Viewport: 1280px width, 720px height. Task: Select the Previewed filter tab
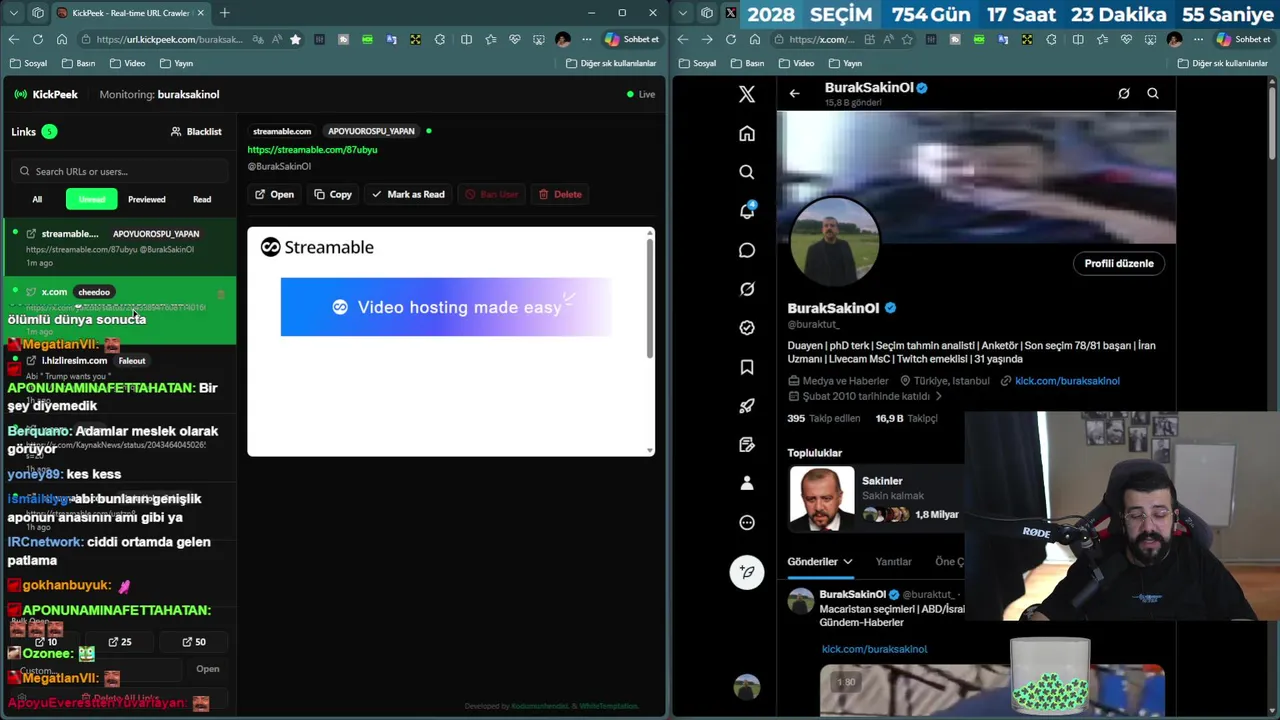(x=147, y=199)
